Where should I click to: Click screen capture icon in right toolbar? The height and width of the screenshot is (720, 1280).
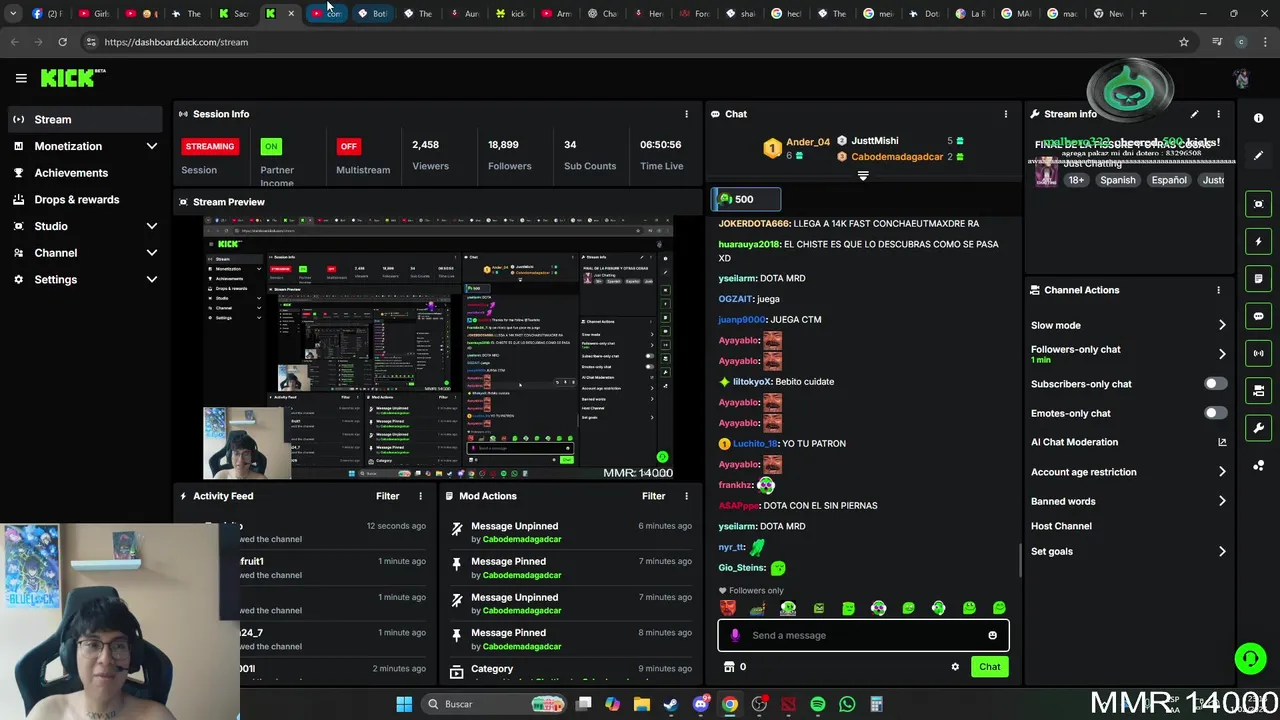click(x=1258, y=204)
